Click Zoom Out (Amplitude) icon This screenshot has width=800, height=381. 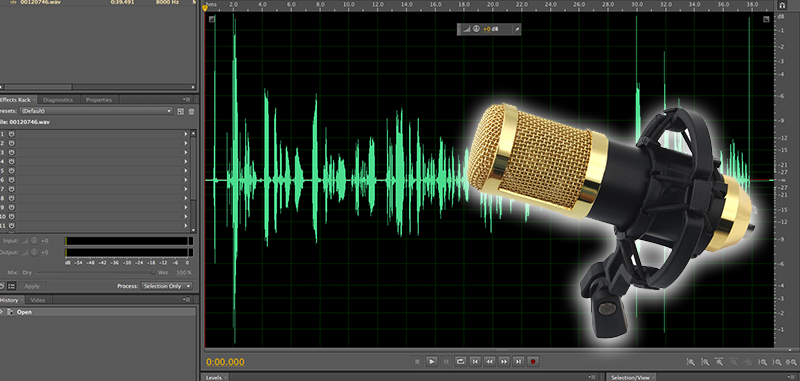point(705,362)
